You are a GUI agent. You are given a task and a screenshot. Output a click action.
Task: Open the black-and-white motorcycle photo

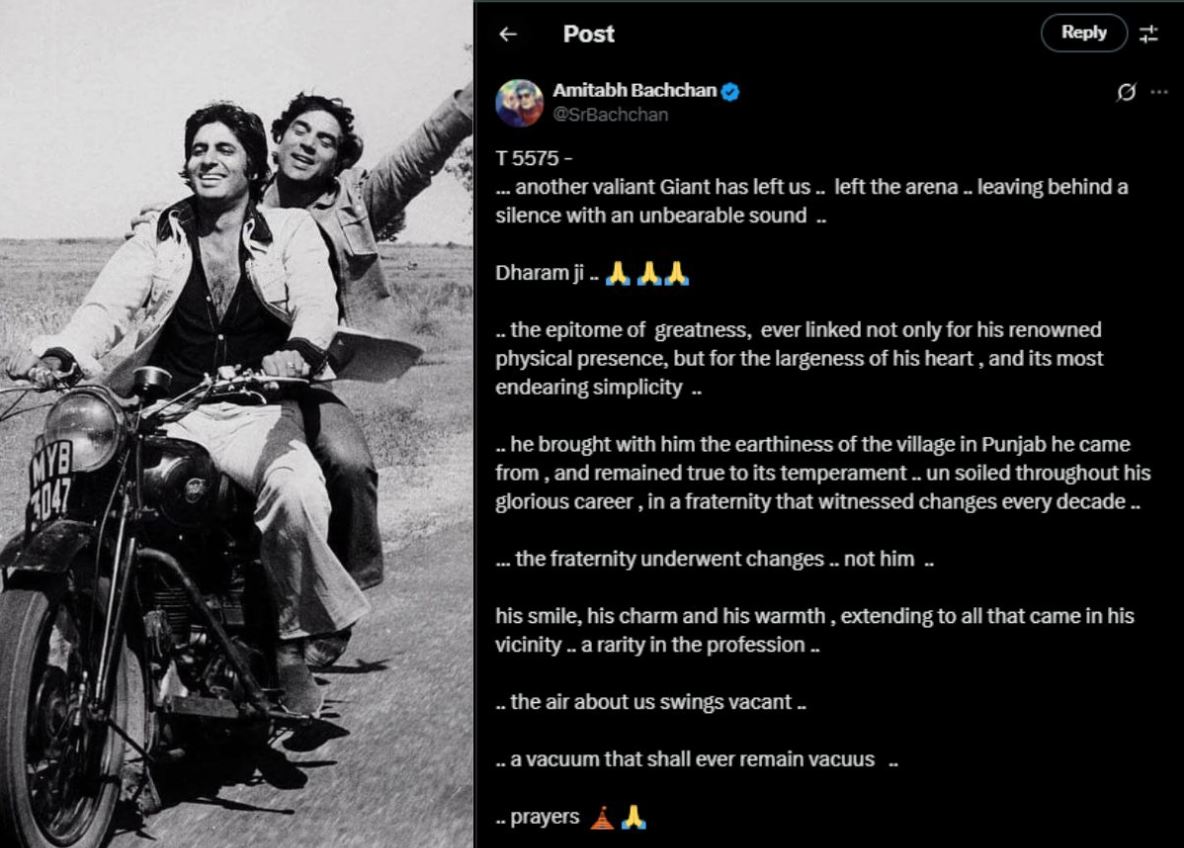point(236,424)
